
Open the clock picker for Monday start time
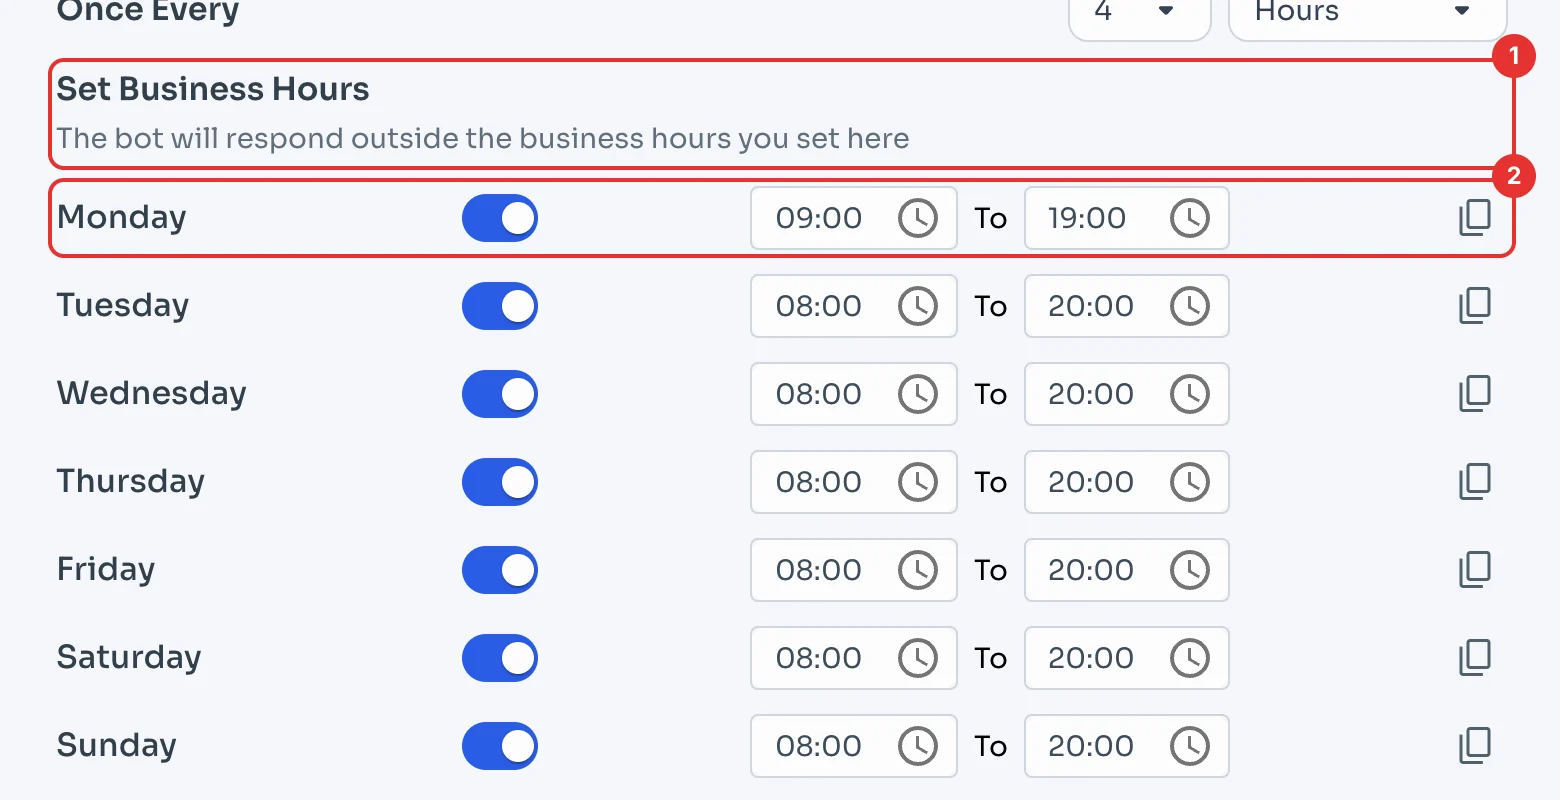(917, 218)
